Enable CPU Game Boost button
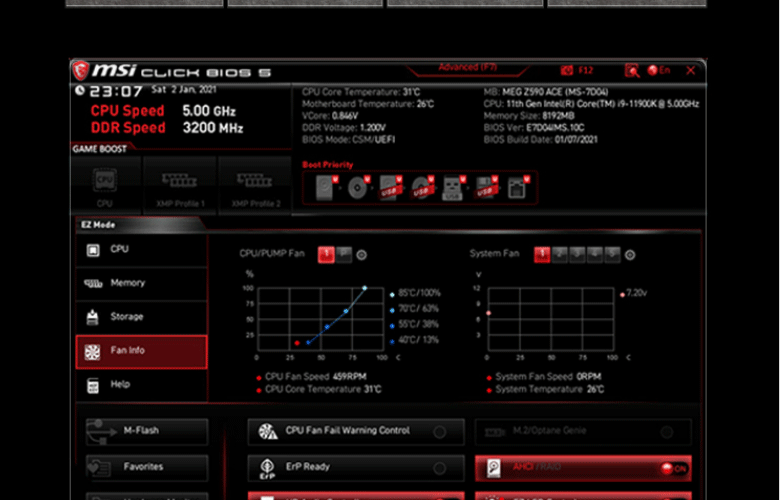 (x=105, y=186)
